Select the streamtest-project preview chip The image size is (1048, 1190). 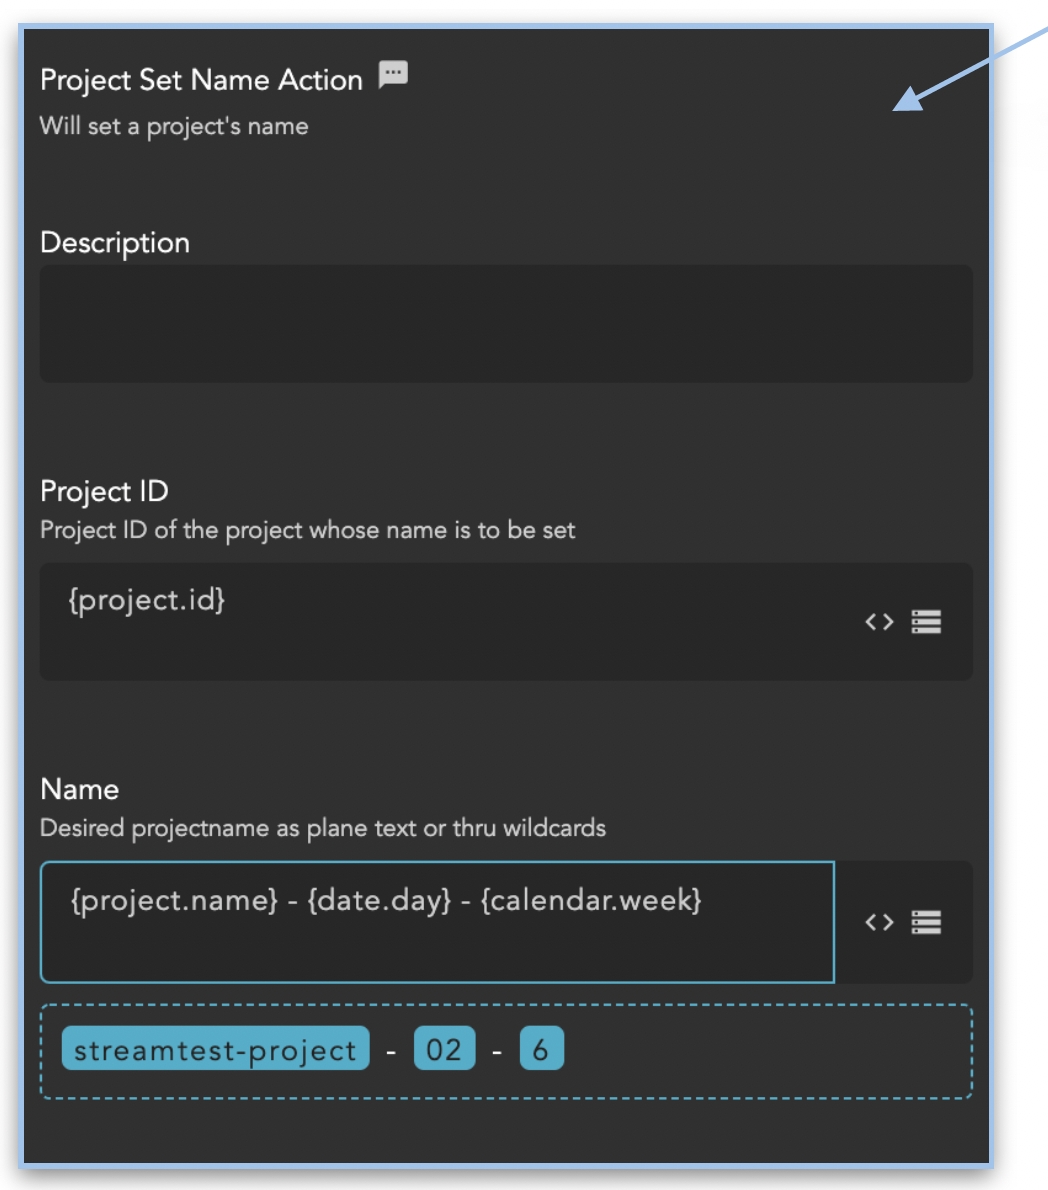click(215, 1050)
